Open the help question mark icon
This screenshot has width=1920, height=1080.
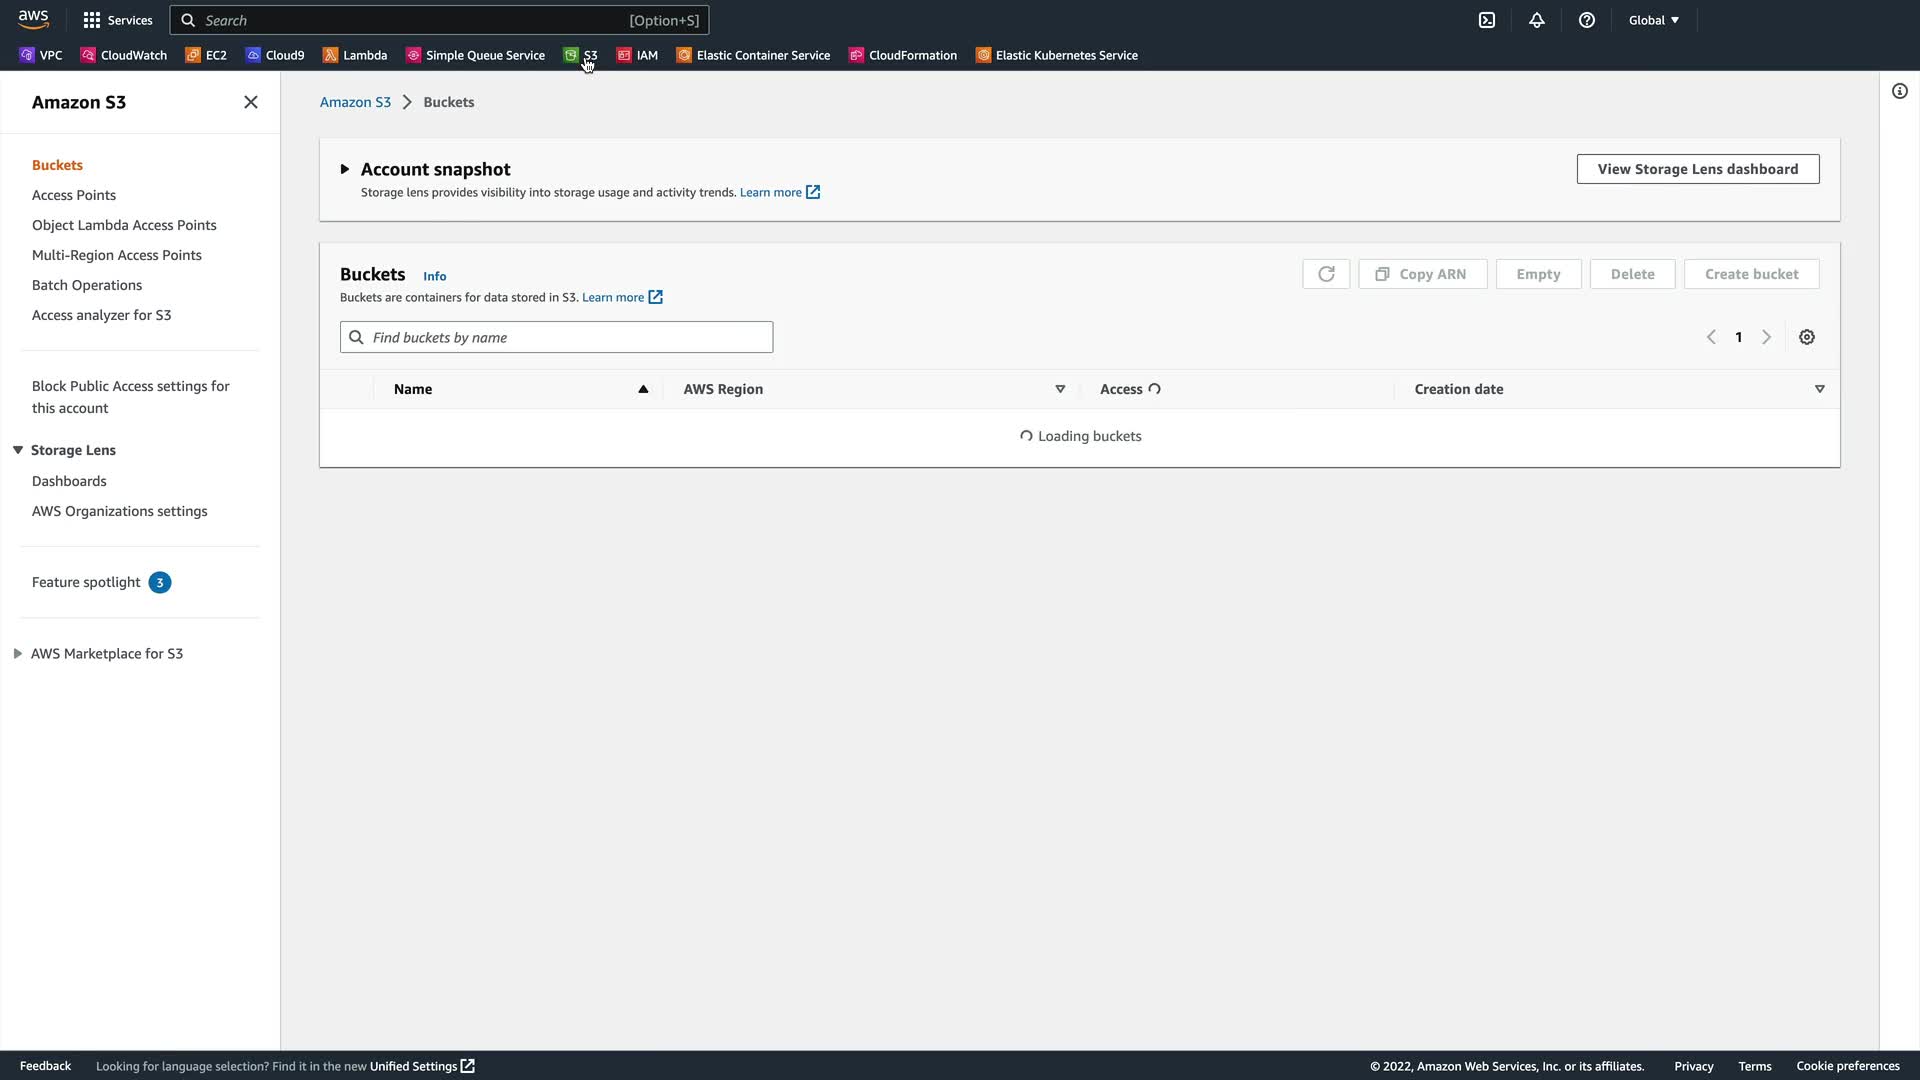[x=1587, y=20]
